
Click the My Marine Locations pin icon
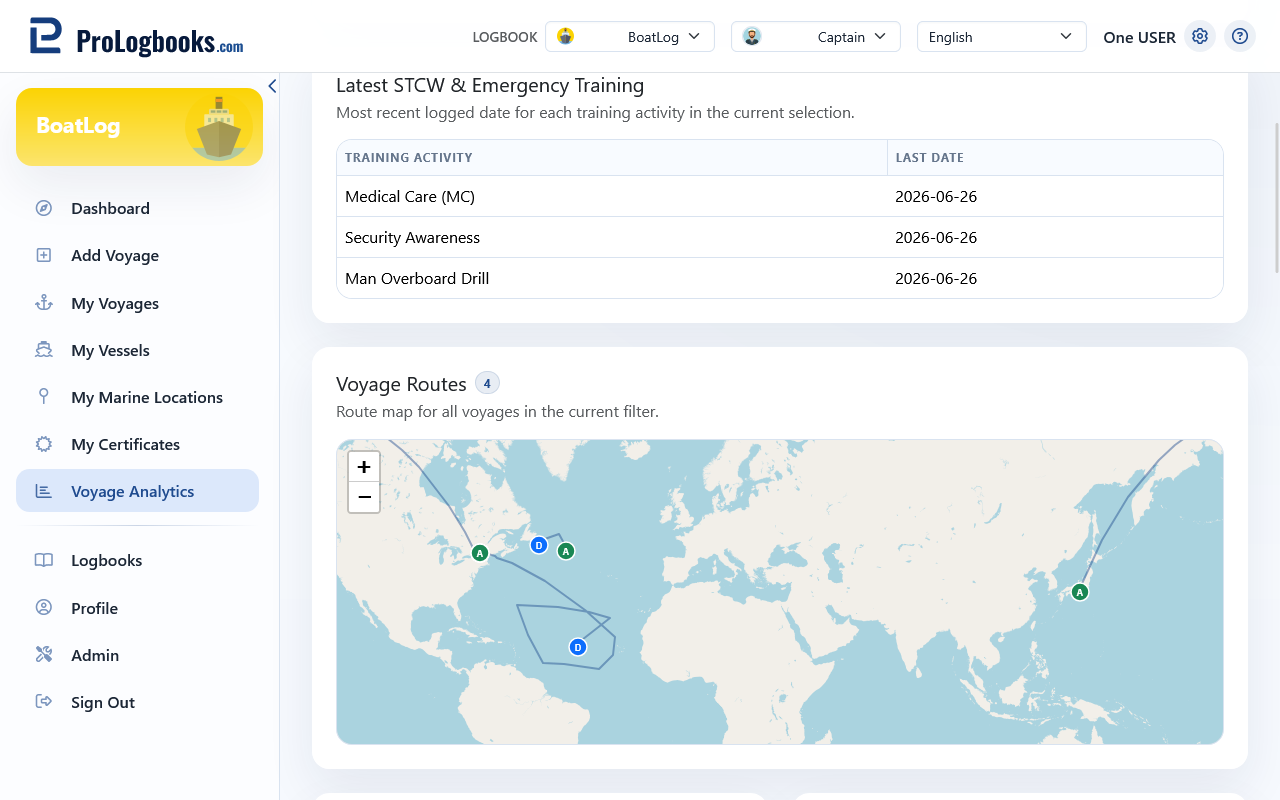coord(44,397)
